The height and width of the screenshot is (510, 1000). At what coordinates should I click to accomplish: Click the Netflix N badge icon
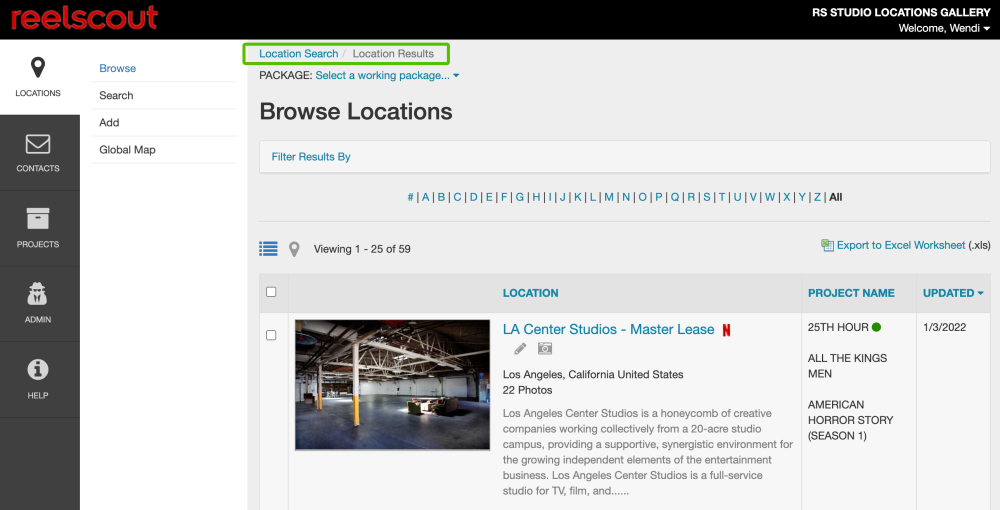[x=726, y=330]
